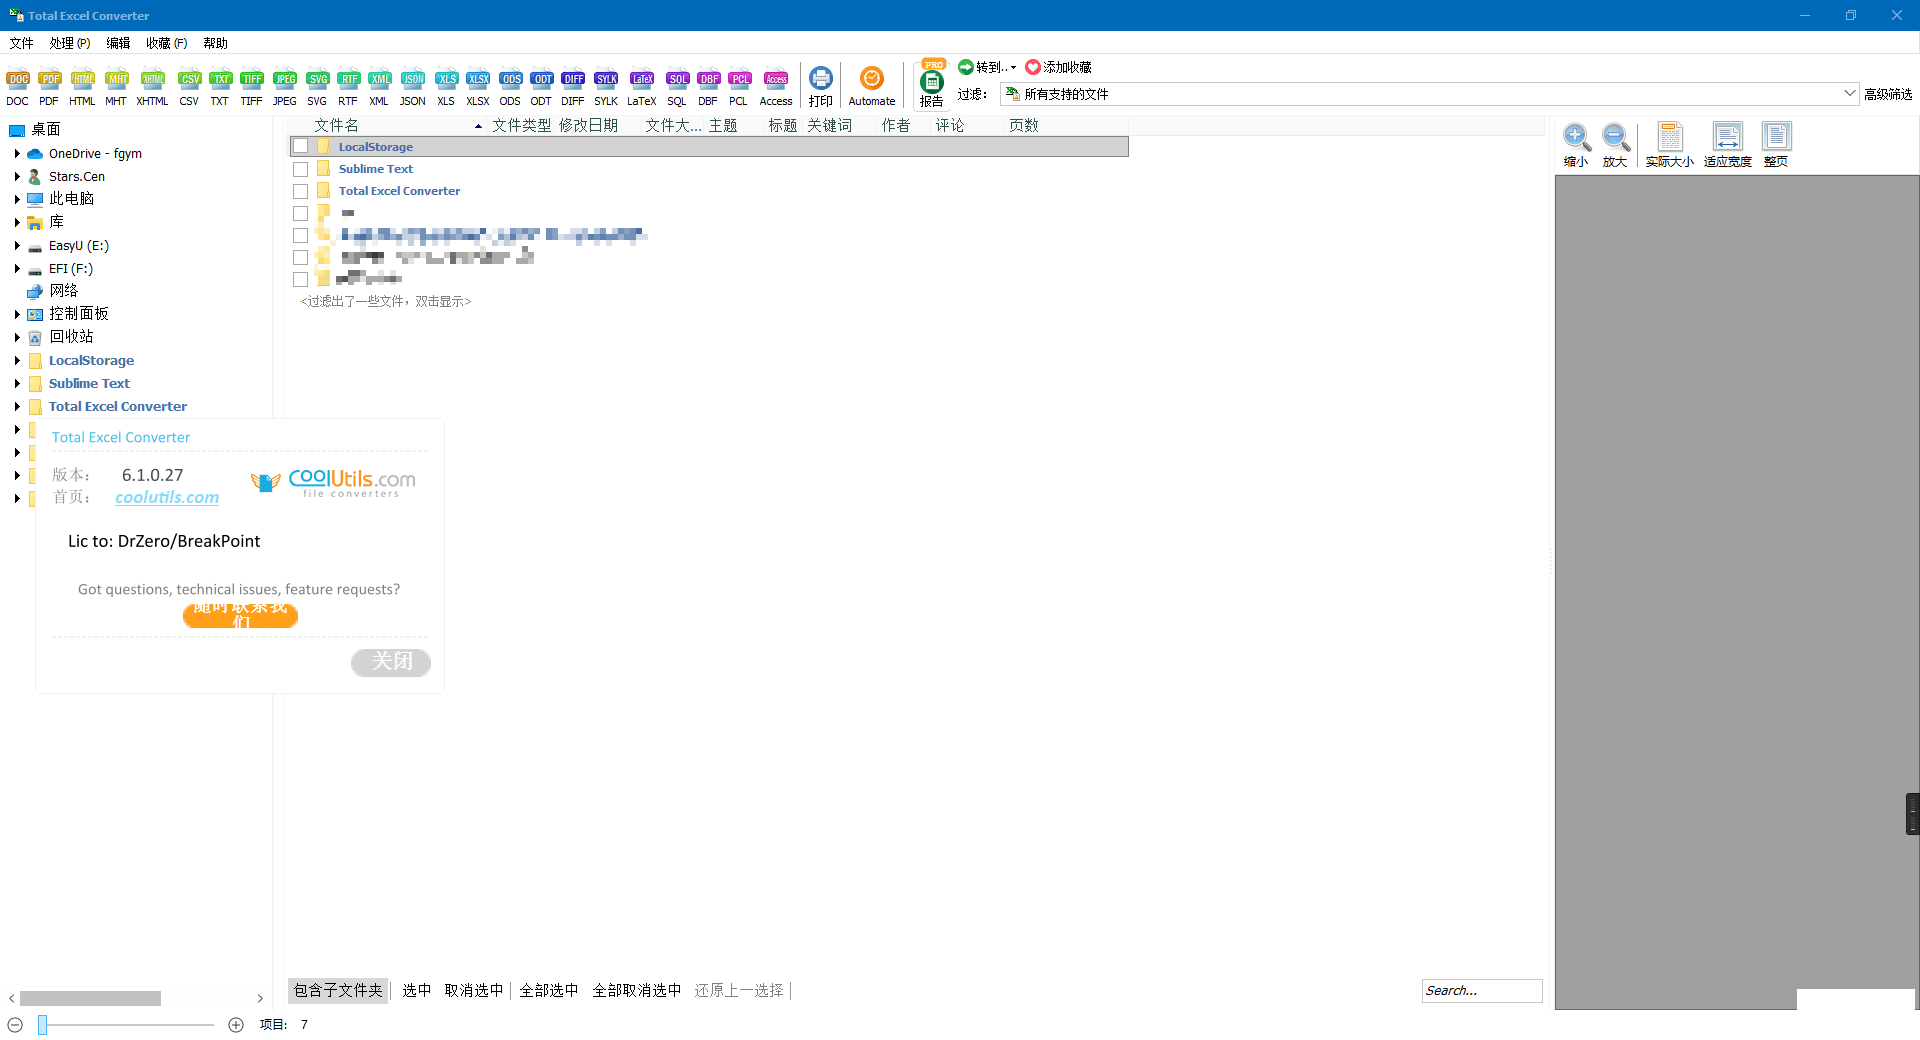Click the JPEG conversion icon
Screen dimensions: 1920x1040
pos(285,87)
